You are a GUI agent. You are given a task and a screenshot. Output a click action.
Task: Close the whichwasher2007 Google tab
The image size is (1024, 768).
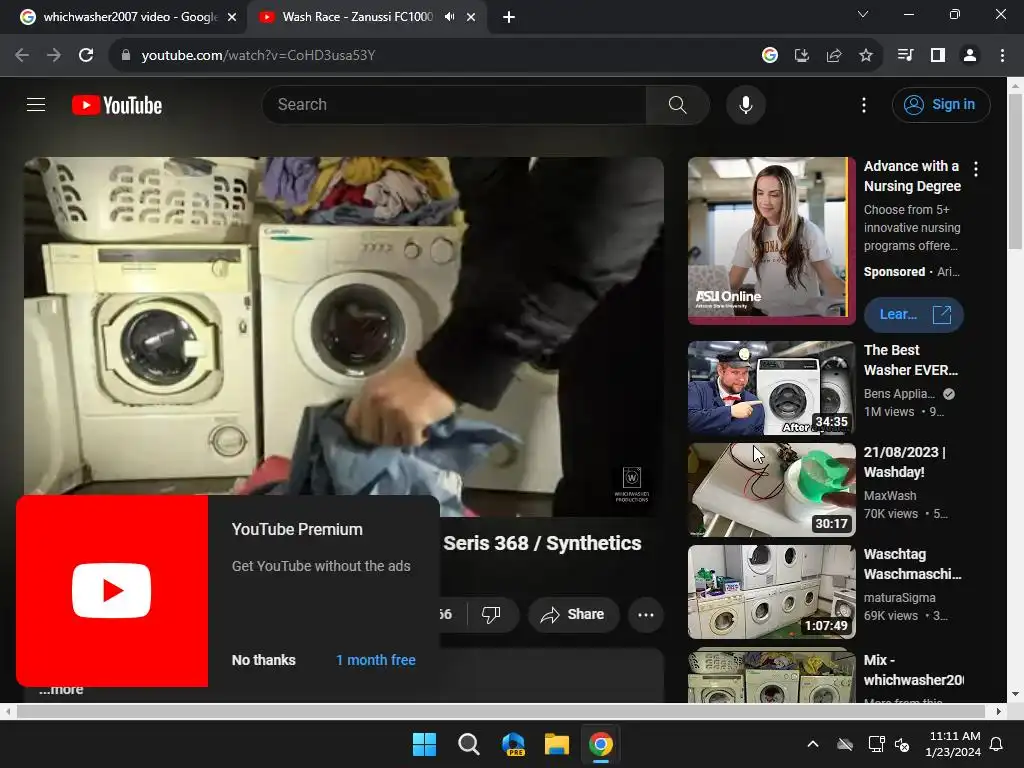coord(232,18)
